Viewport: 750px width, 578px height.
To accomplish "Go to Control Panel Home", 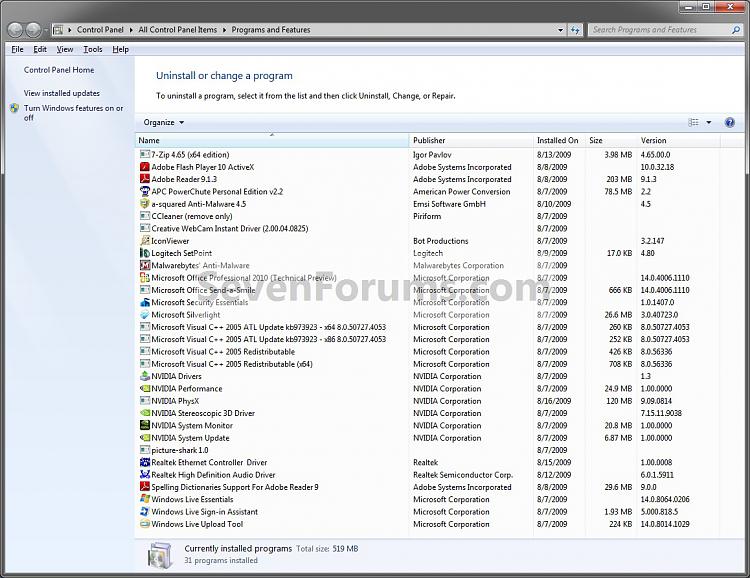I will tap(59, 70).
